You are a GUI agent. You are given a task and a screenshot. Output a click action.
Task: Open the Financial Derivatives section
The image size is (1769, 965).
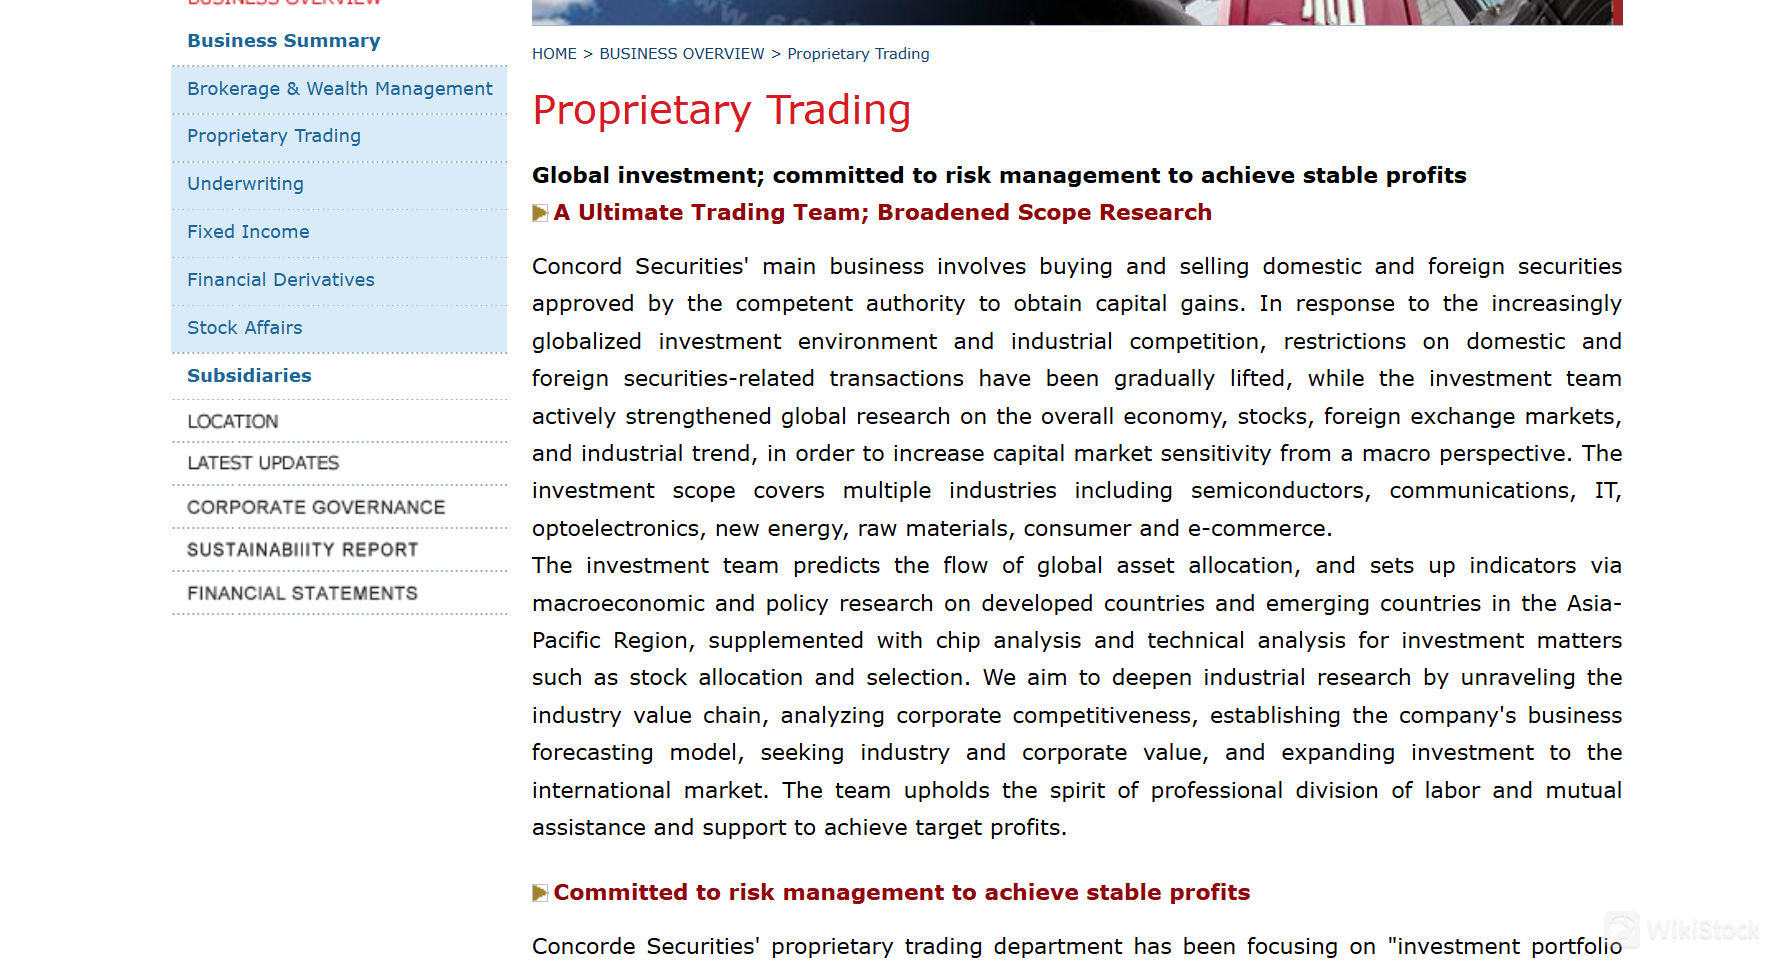tap(280, 280)
